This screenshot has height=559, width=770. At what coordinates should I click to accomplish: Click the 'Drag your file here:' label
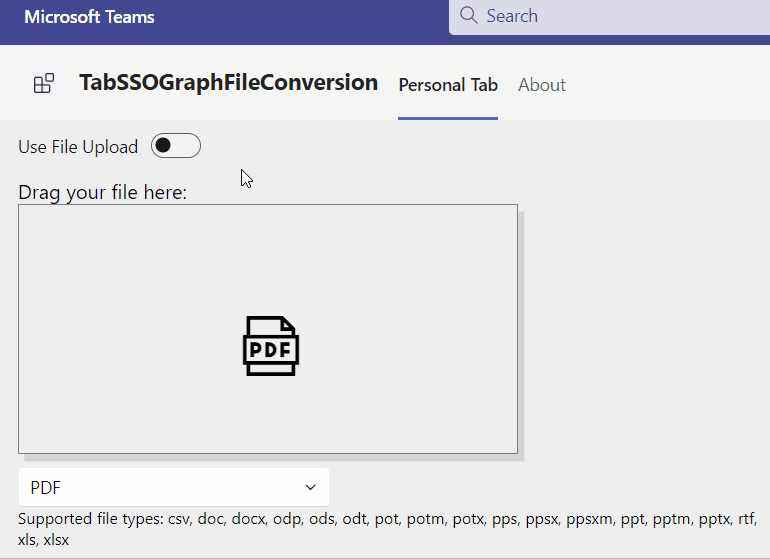pyautogui.click(x=103, y=193)
